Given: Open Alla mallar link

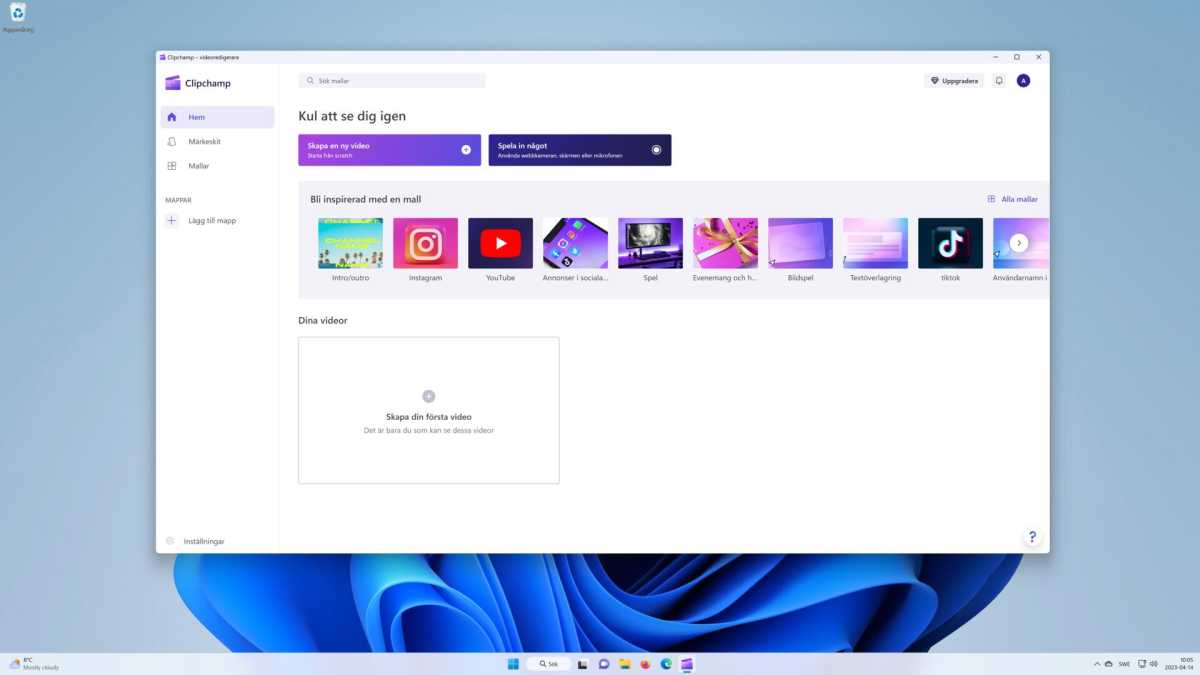Looking at the screenshot, I should (1014, 199).
